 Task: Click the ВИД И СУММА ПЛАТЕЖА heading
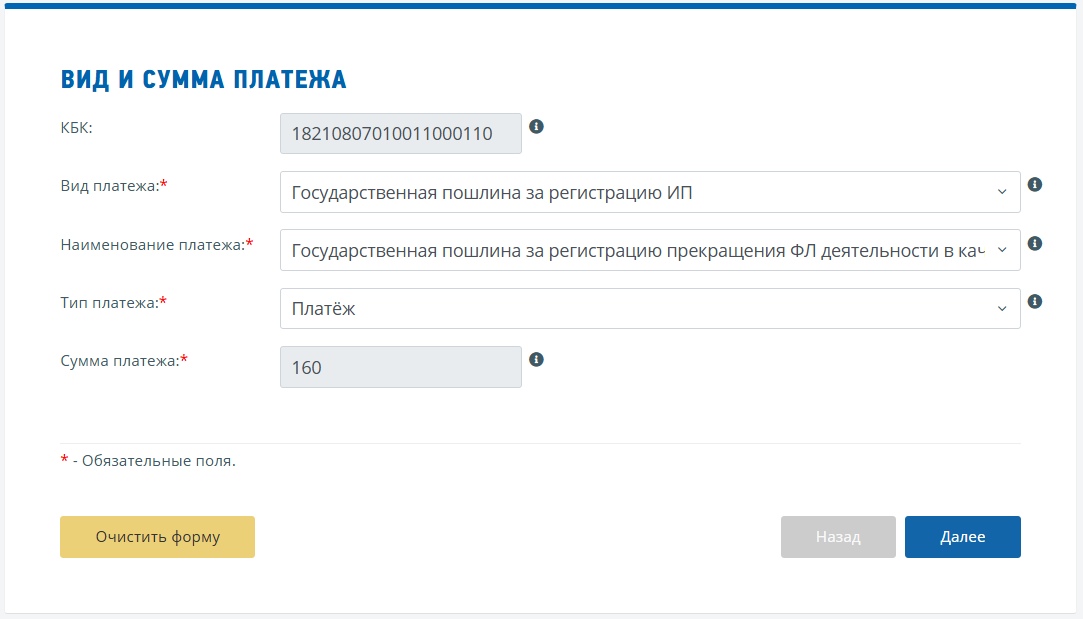pyautogui.click(x=203, y=78)
